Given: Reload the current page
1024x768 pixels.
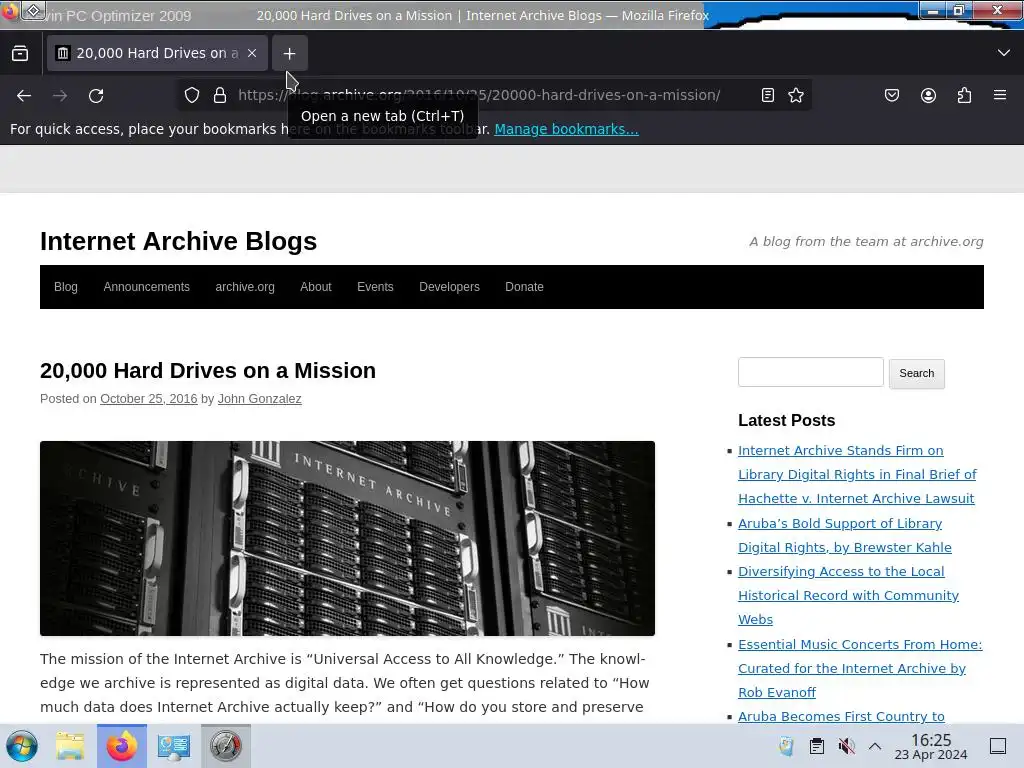Looking at the screenshot, I should click(x=96, y=95).
